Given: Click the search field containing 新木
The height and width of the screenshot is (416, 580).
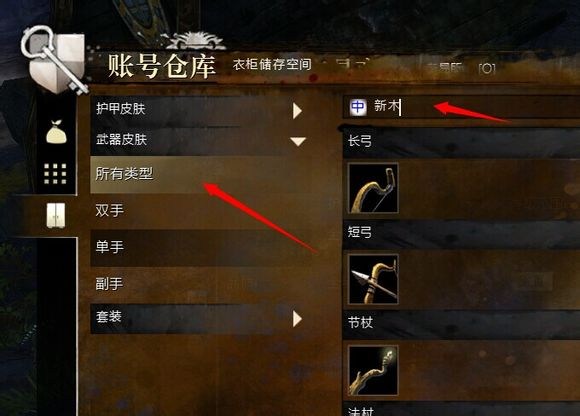Looking at the screenshot, I should [x=462, y=107].
